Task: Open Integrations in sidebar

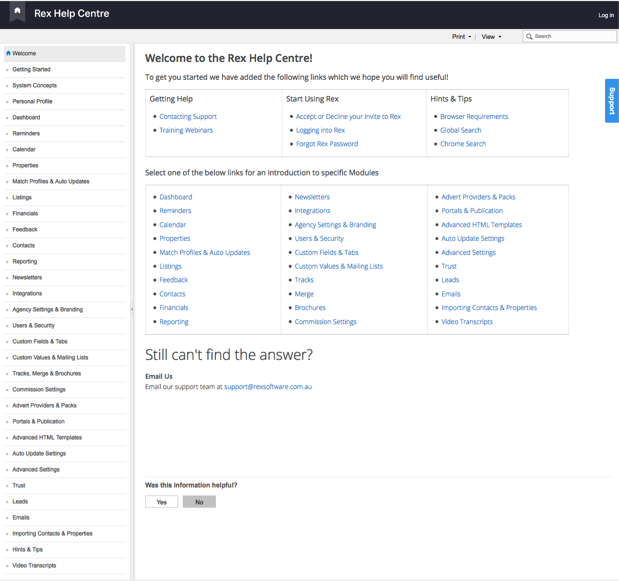Action: coord(27,294)
